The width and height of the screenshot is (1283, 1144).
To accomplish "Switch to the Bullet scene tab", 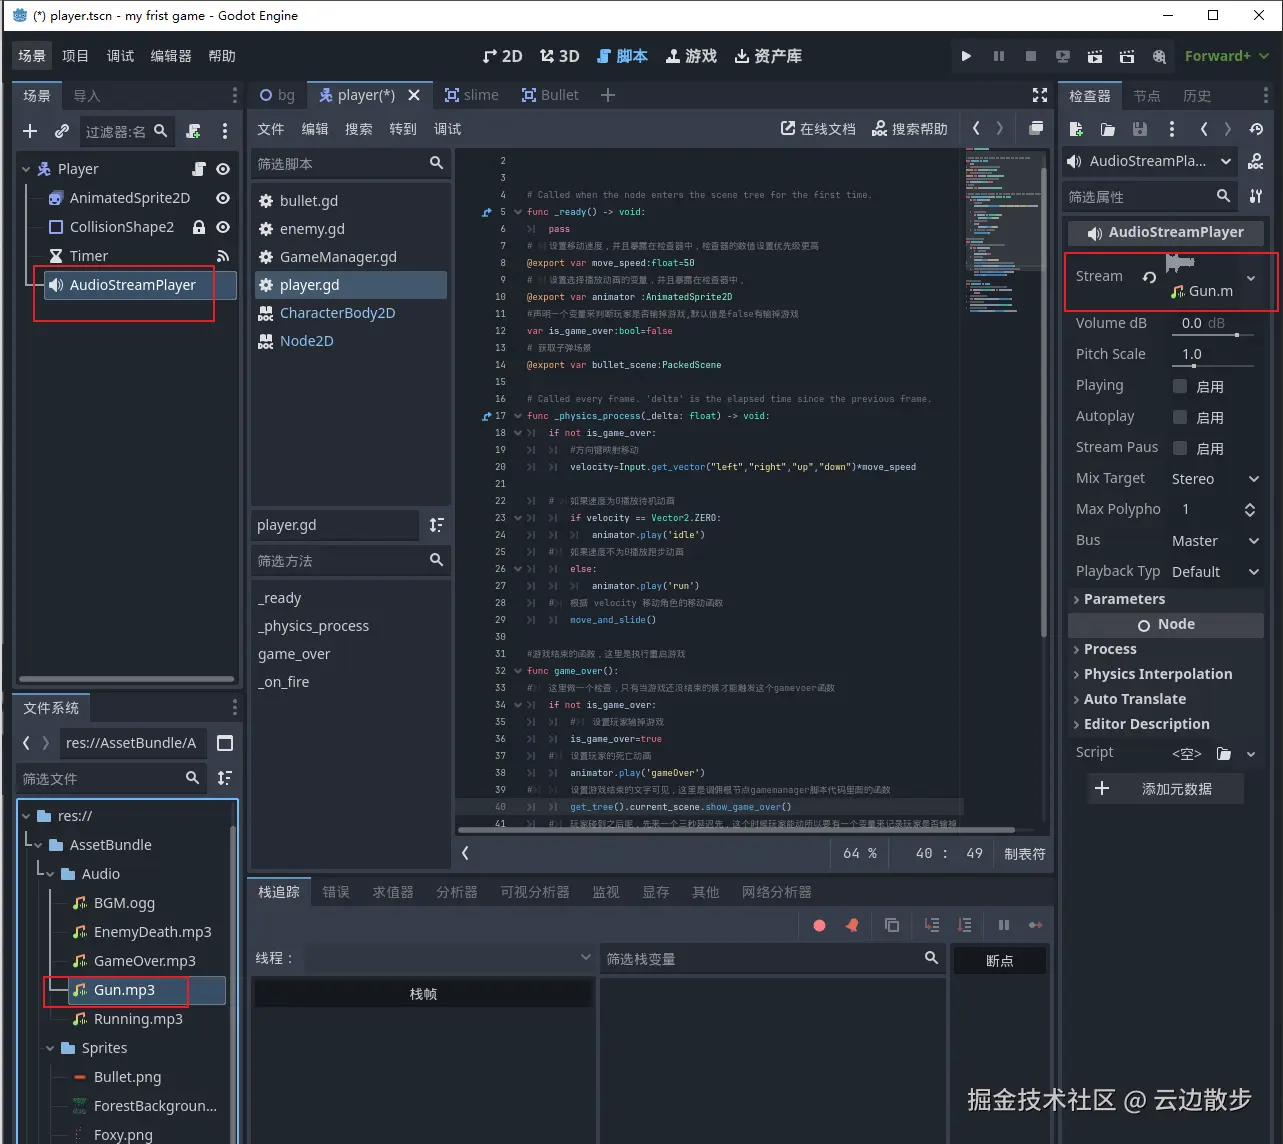I will [550, 95].
